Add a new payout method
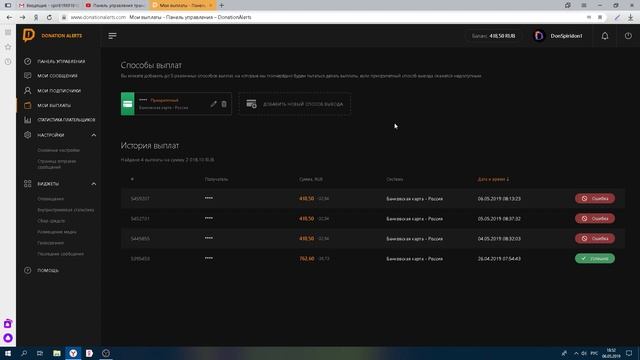Screen dimensions: 640x360 (294, 104)
